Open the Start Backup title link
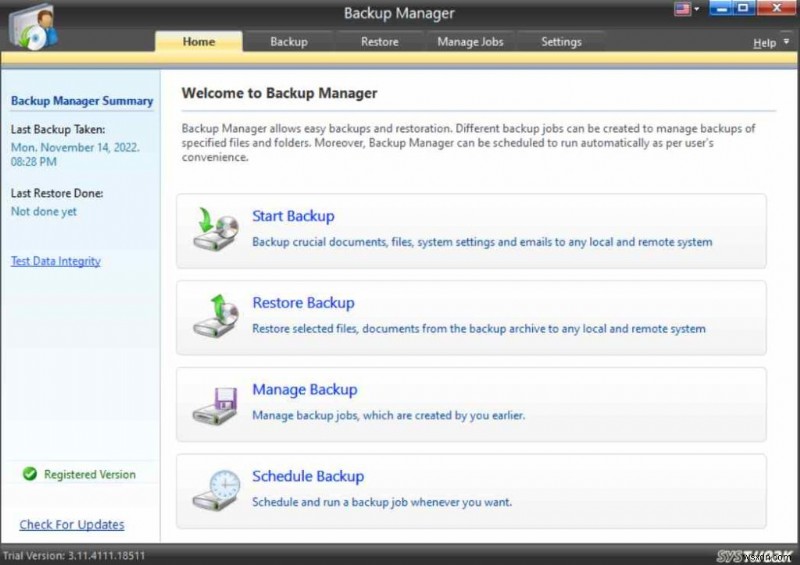 click(293, 216)
